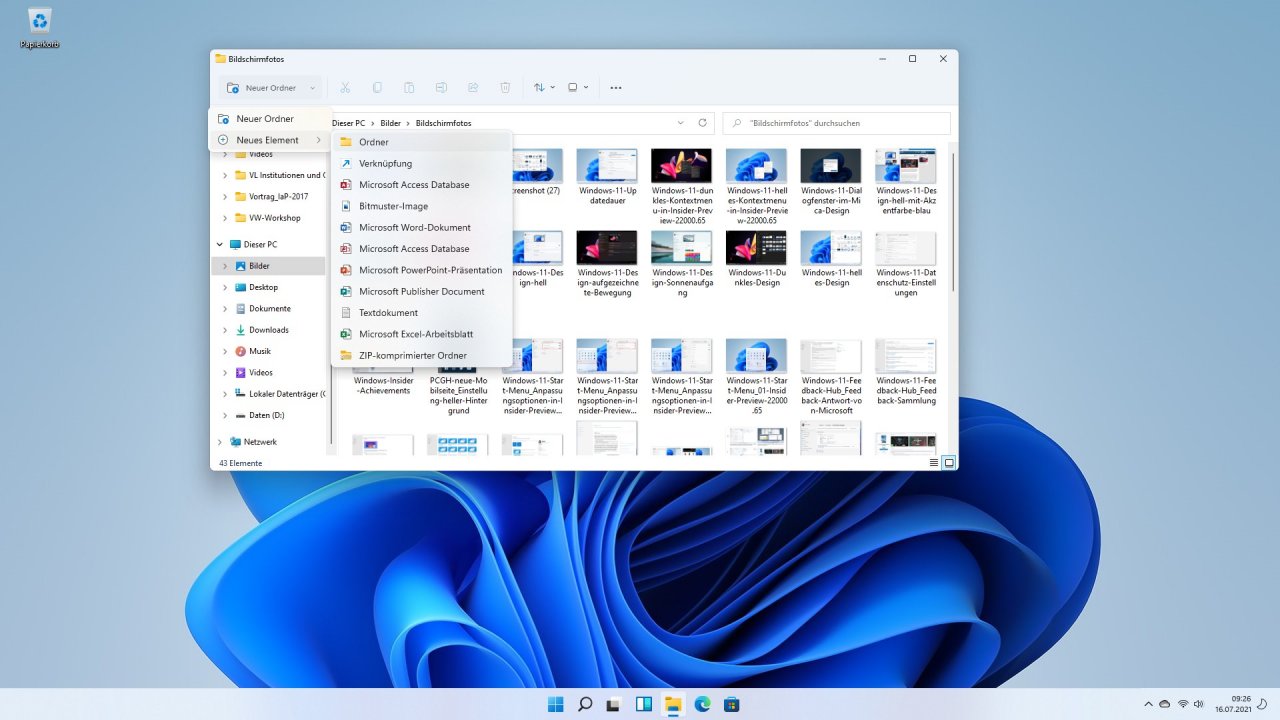The image size is (1280, 720).
Task: Choose Verknüpfung from the submenu
Action: point(421,163)
